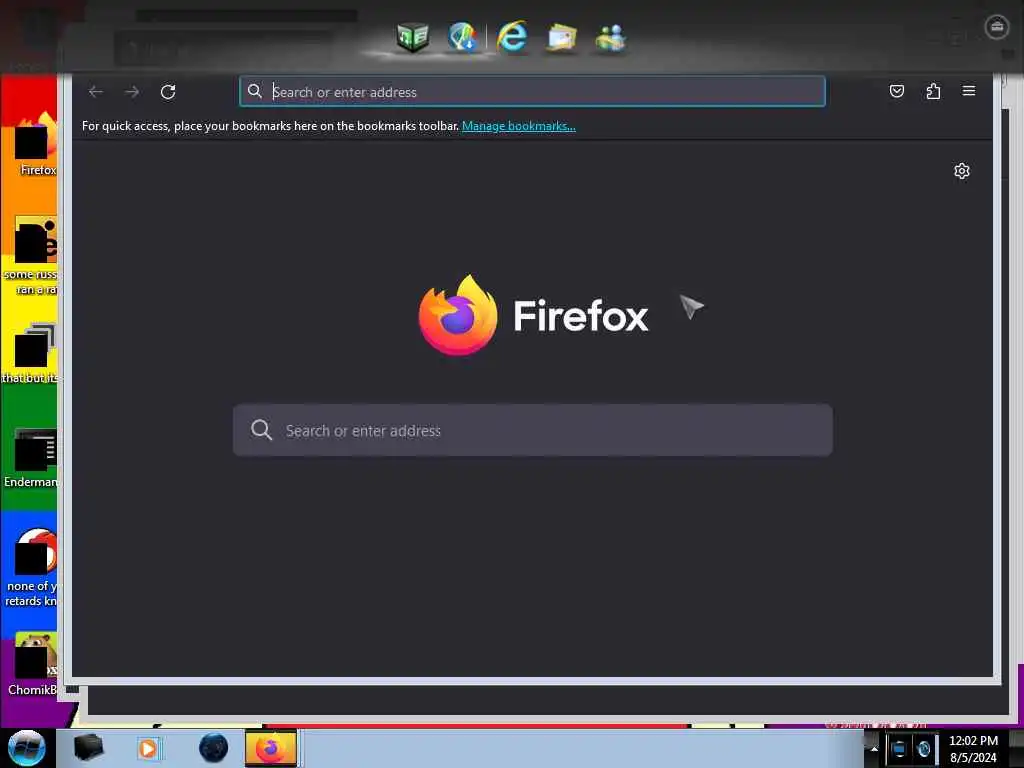The width and height of the screenshot is (1024, 768).
Task: Open Messenger people icon in top dock
Action: (611, 38)
